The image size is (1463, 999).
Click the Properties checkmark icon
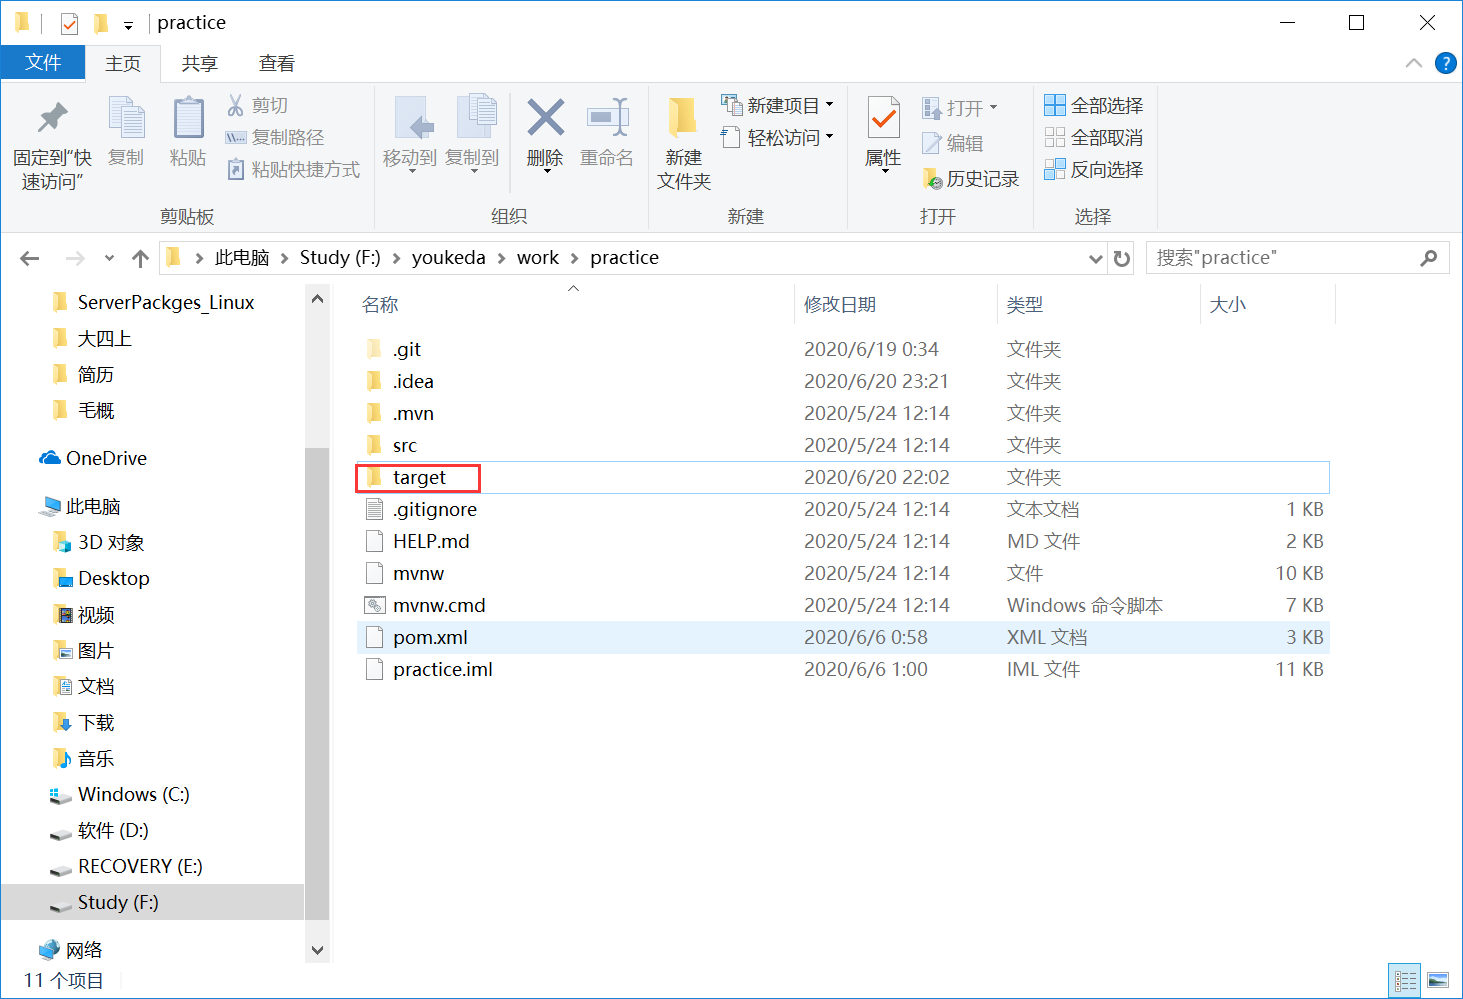pos(883,118)
